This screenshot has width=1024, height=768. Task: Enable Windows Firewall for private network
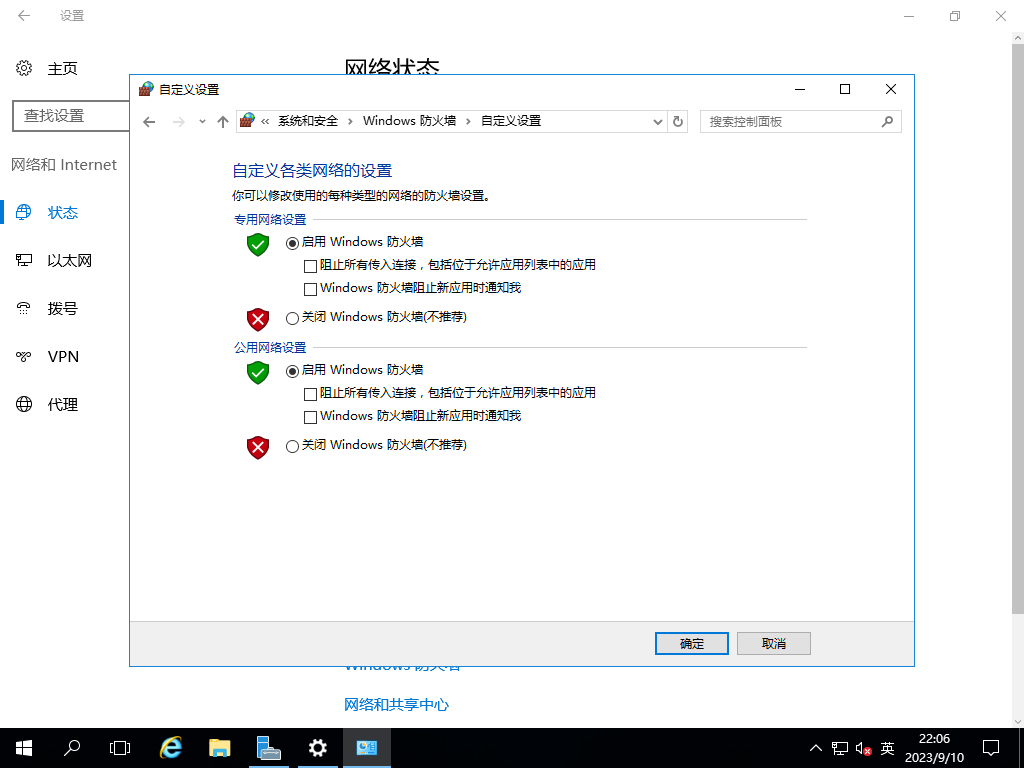pyautogui.click(x=292, y=243)
